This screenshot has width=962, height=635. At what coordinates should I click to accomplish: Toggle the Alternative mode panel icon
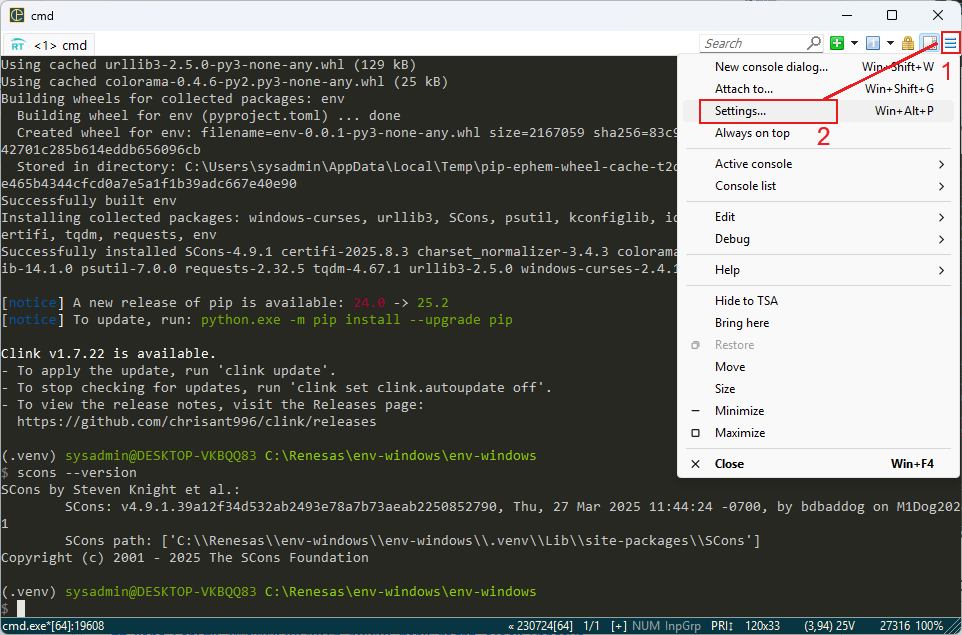click(929, 43)
